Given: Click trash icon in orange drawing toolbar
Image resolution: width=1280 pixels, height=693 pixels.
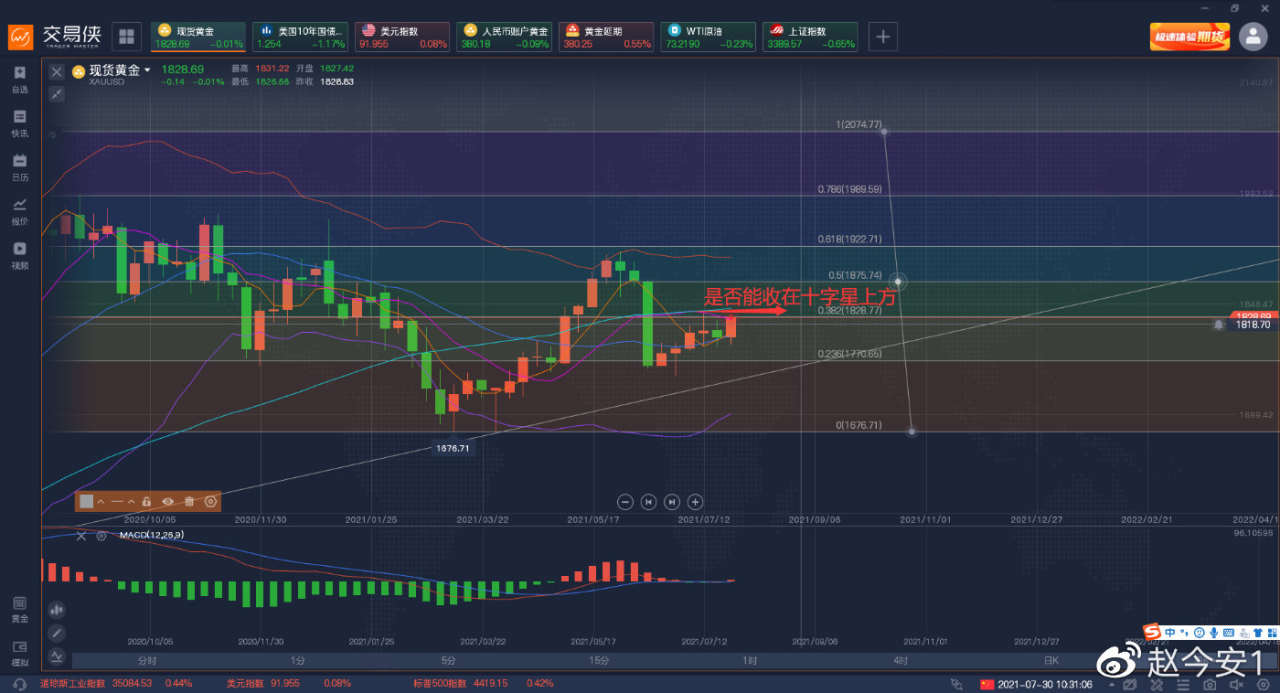Looking at the screenshot, I should tap(189, 501).
